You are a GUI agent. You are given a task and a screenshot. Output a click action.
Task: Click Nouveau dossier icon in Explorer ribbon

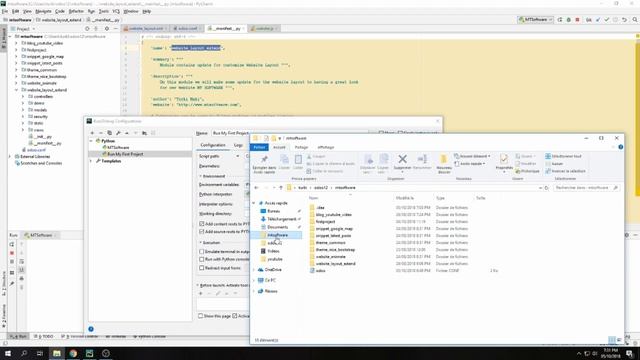pyautogui.click(x=444, y=159)
